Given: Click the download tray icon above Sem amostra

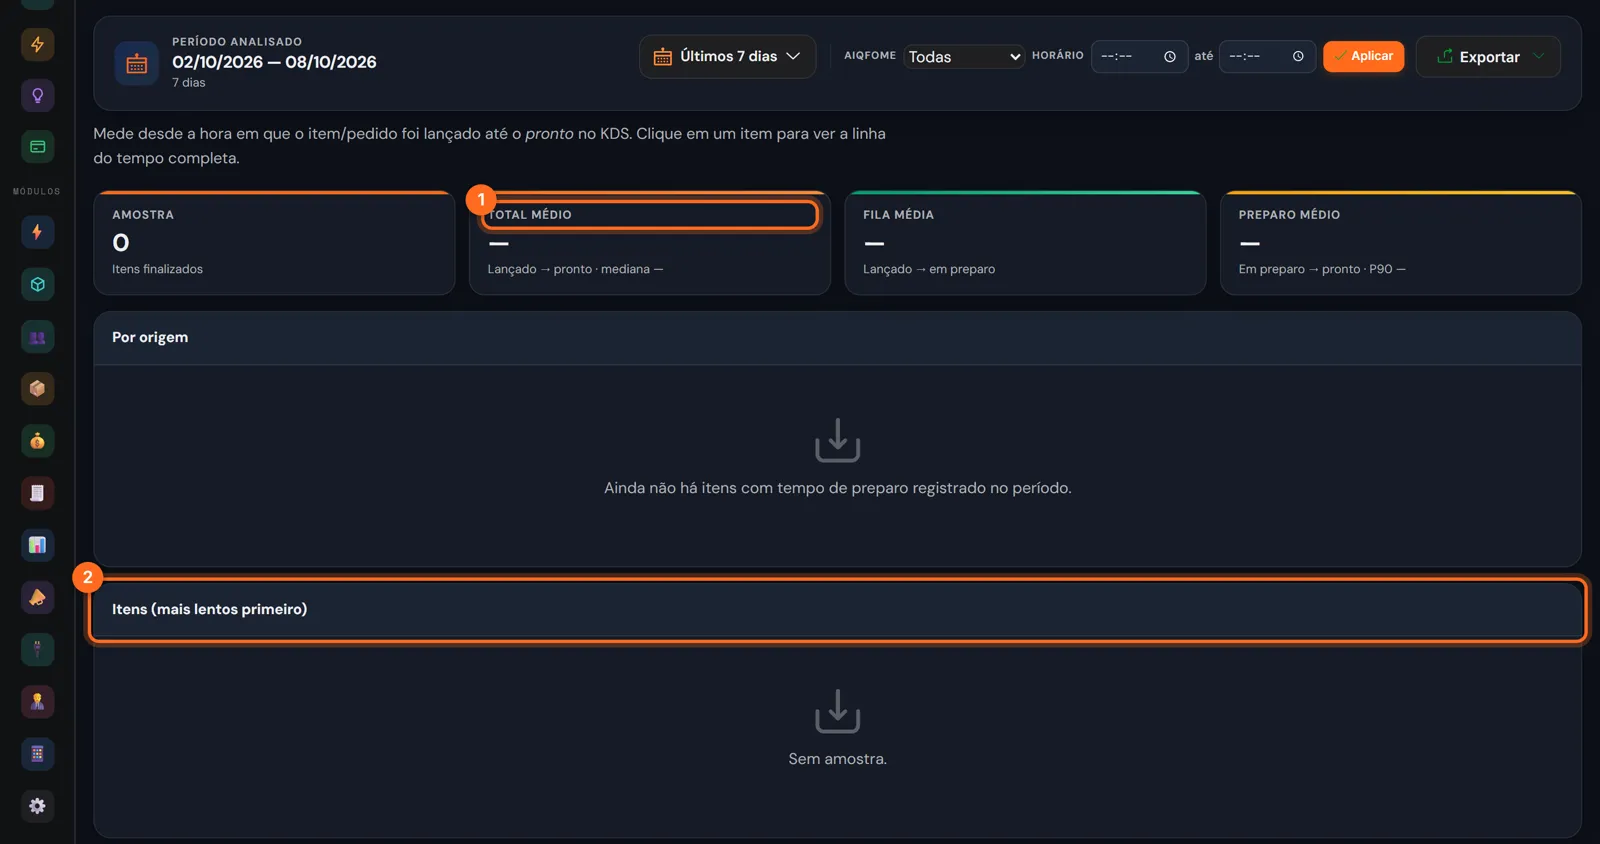Looking at the screenshot, I should click(x=837, y=711).
